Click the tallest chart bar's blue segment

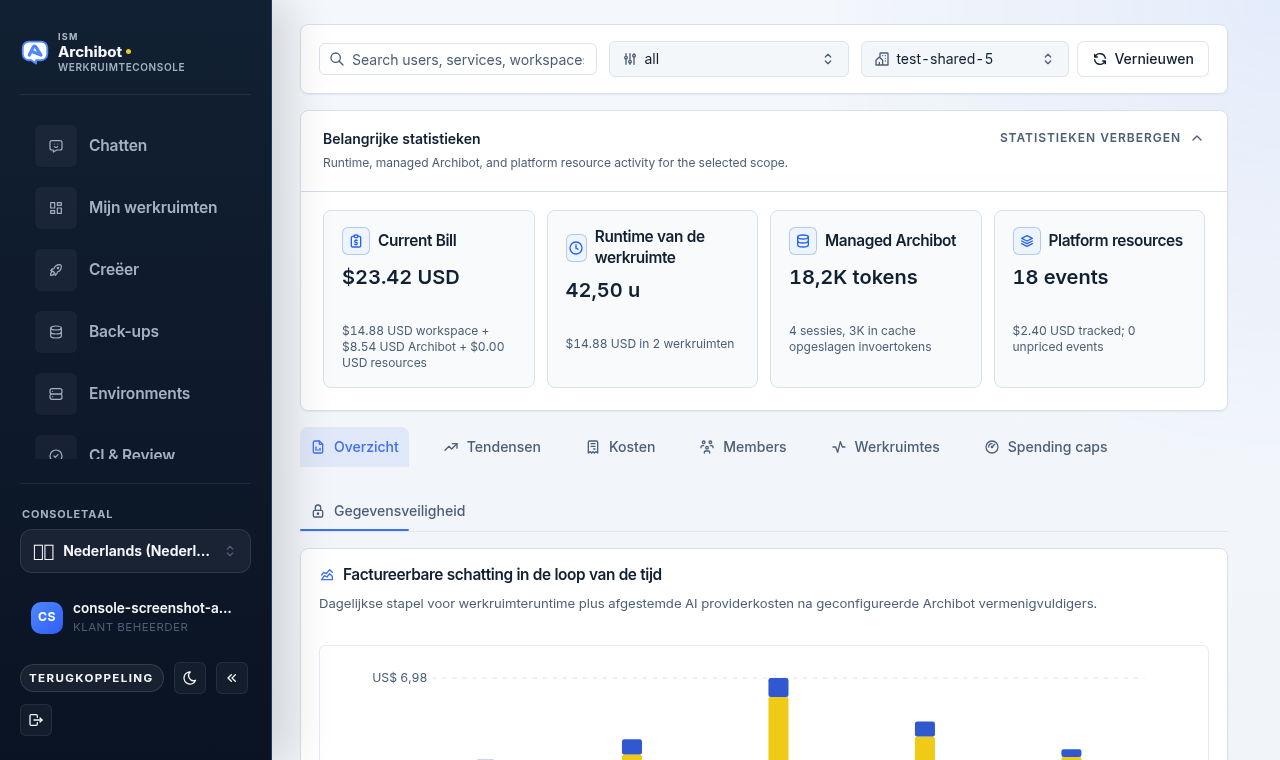778,688
